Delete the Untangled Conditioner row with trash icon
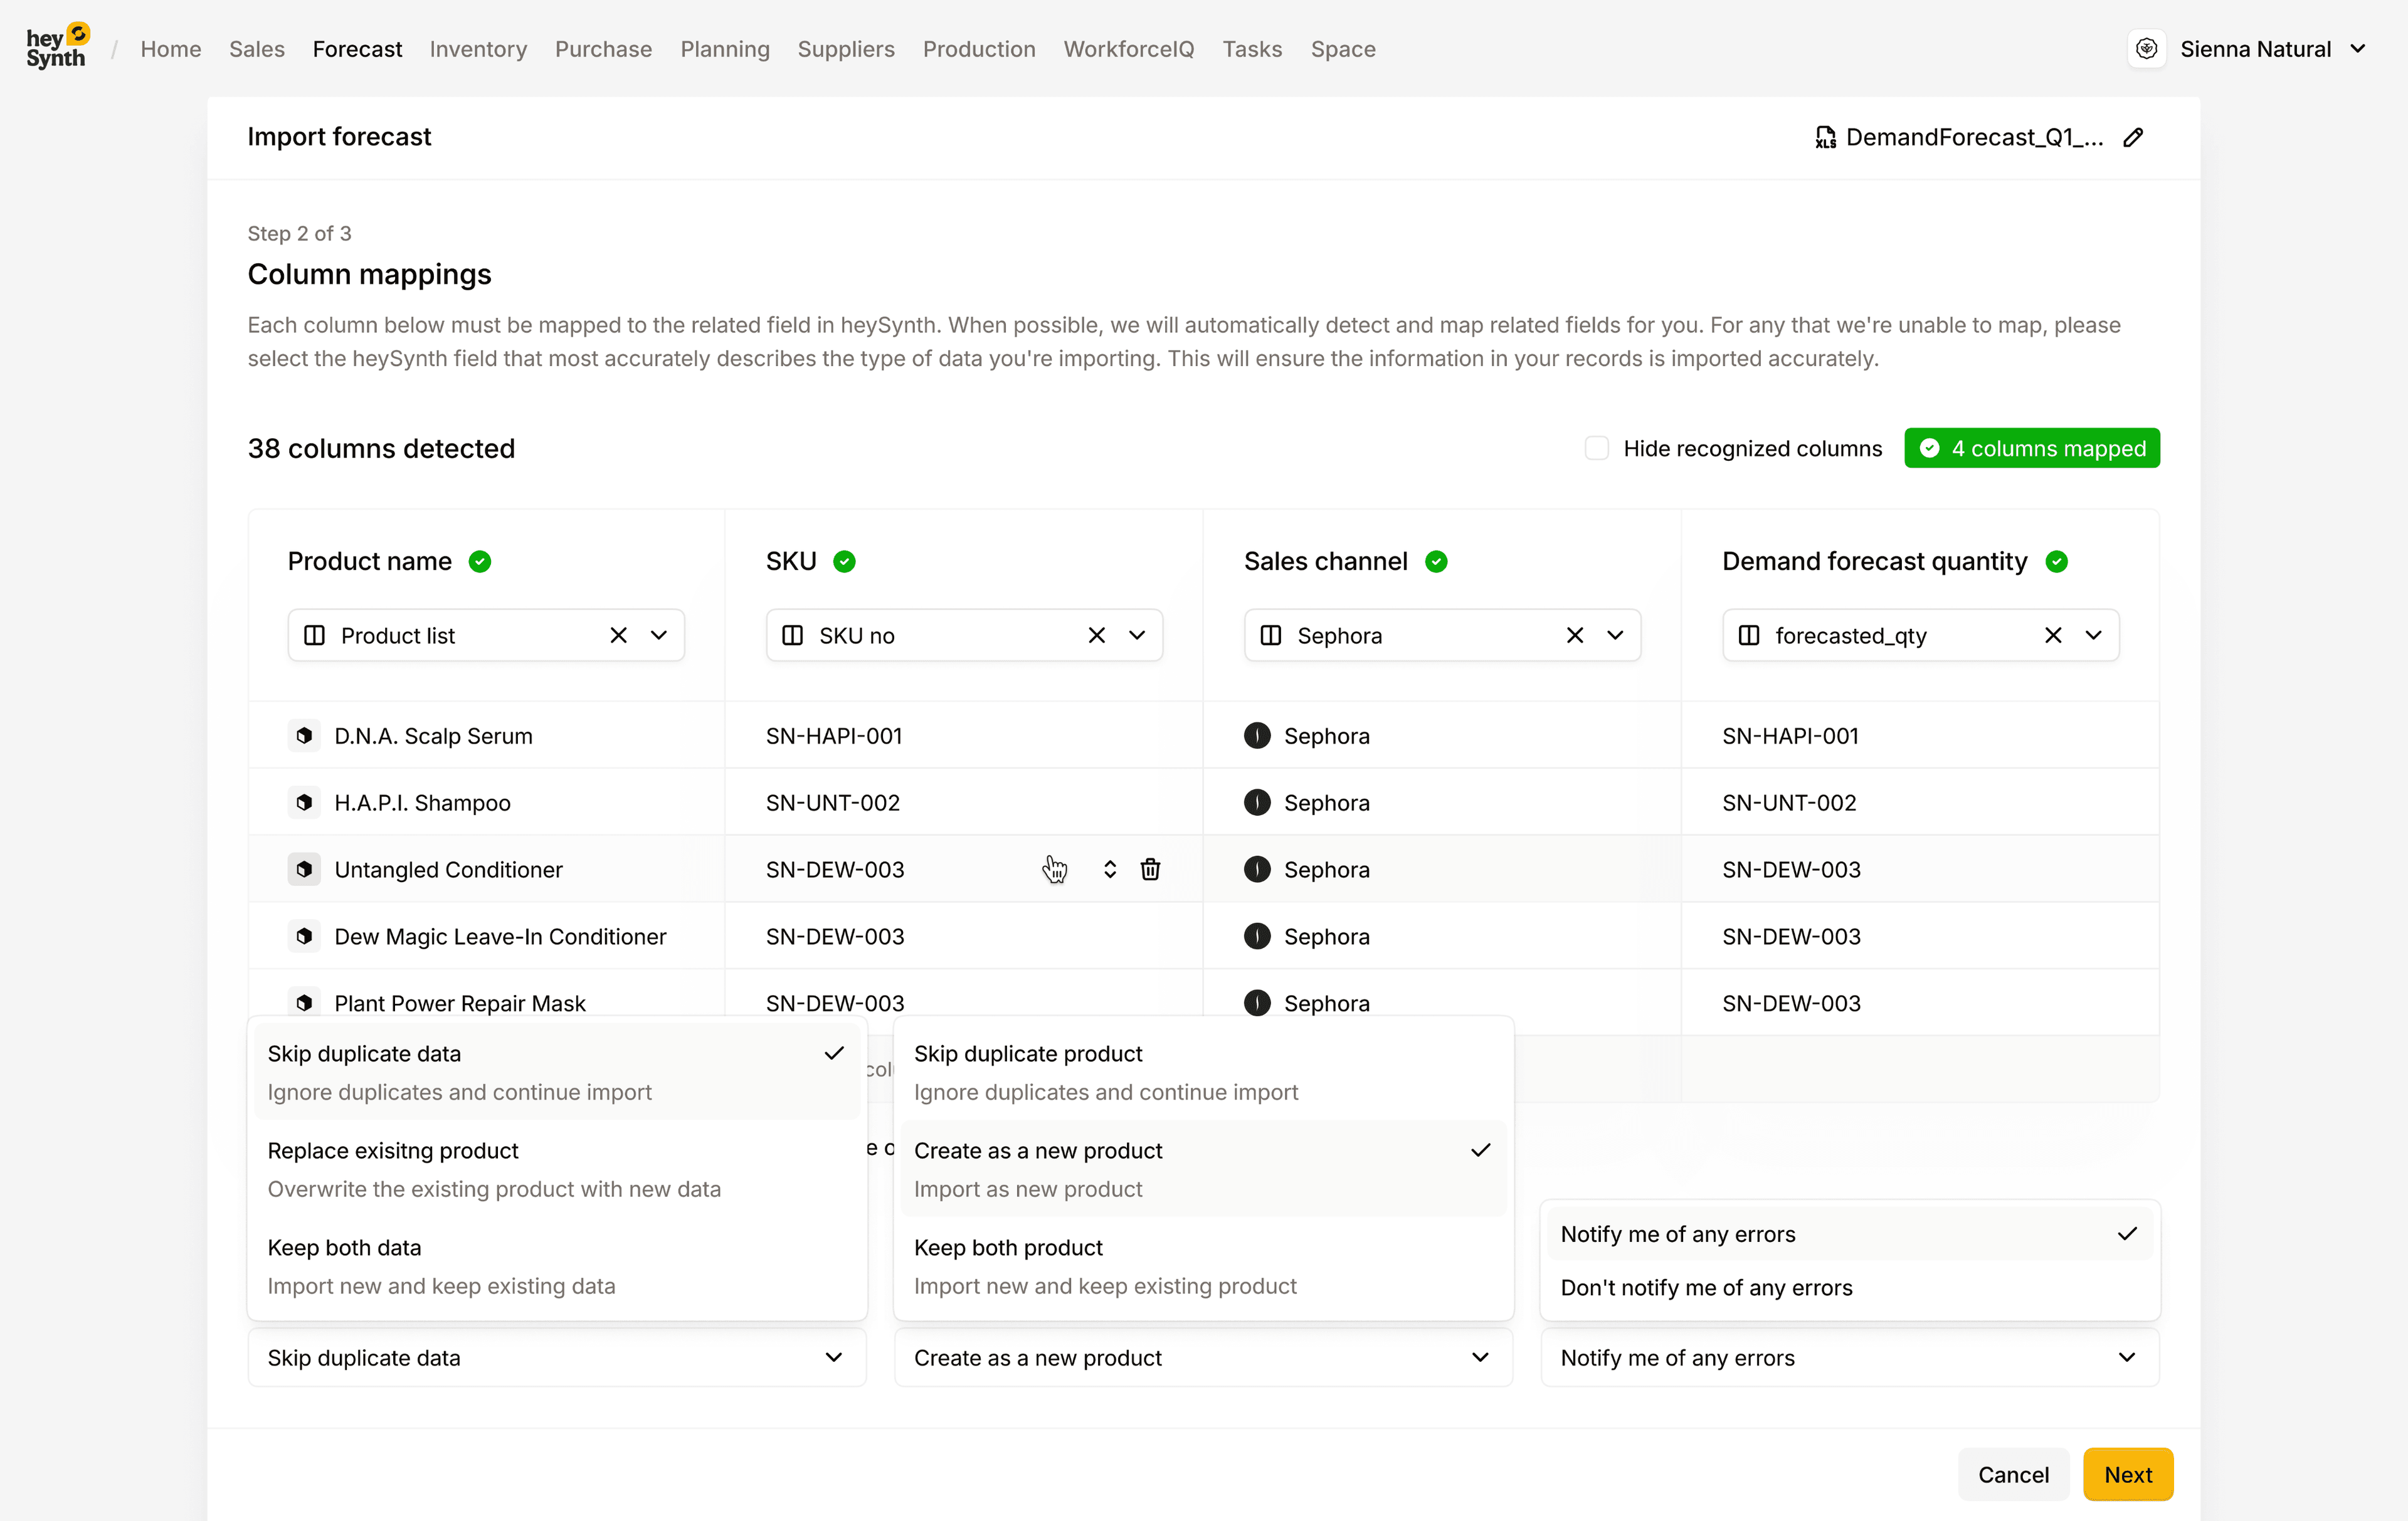The image size is (2408, 1521). (x=1150, y=869)
